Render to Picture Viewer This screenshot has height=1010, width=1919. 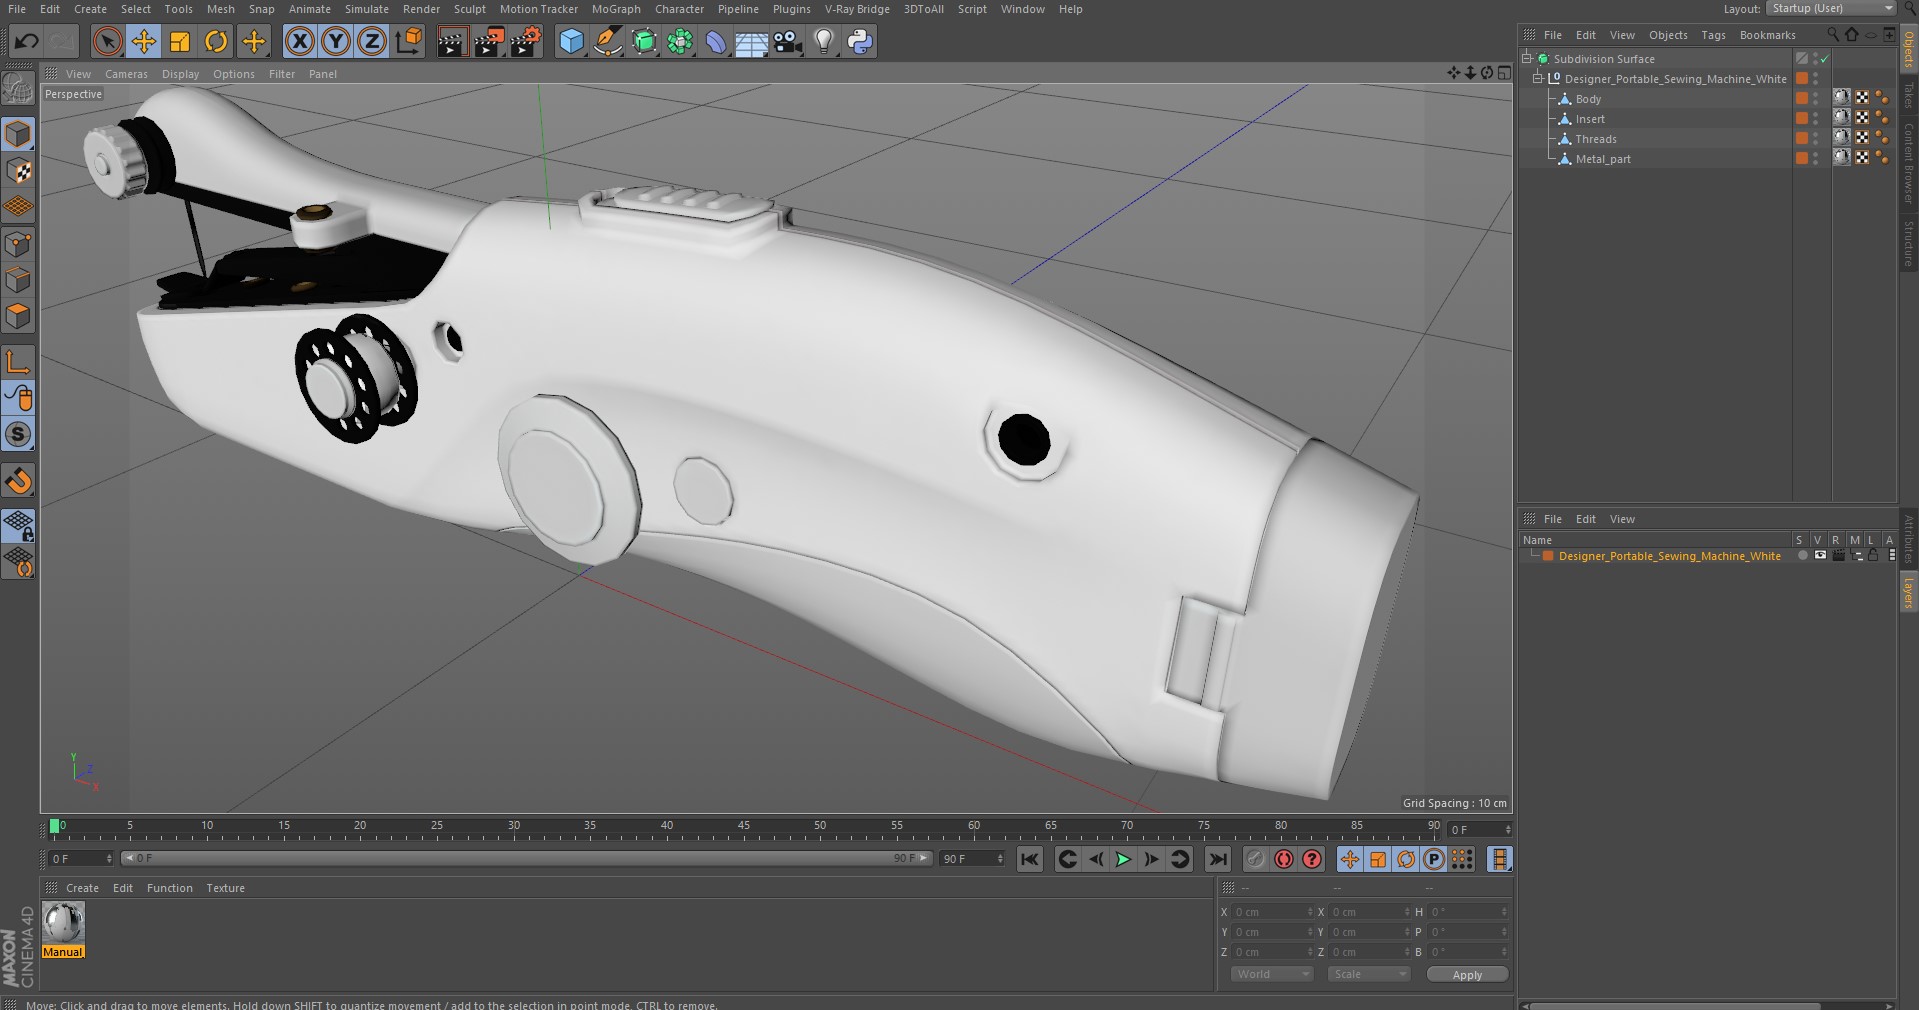pos(489,41)
